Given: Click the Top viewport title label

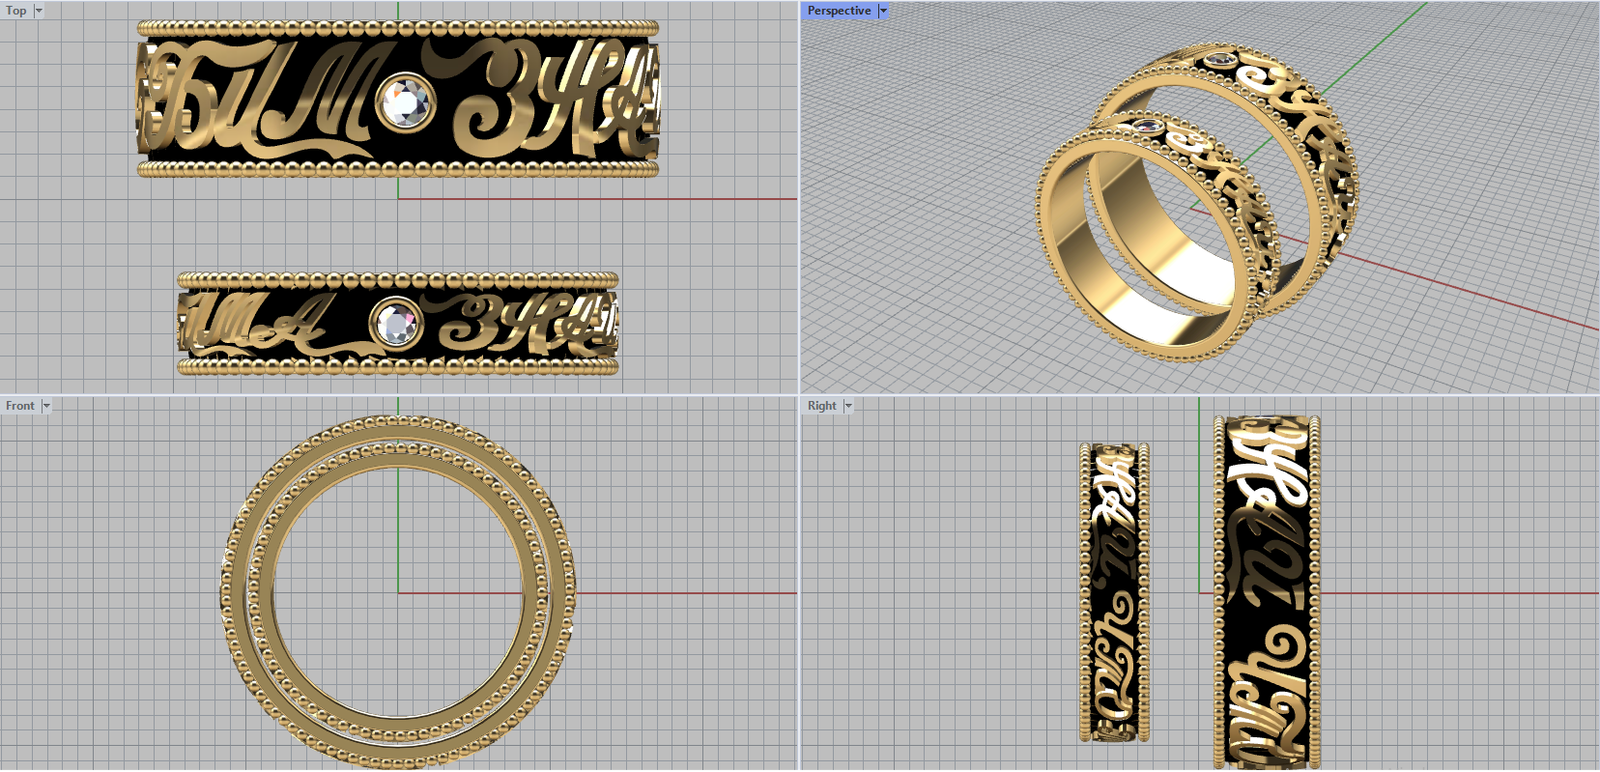Looking at the screenshot, I should (16, 11).
